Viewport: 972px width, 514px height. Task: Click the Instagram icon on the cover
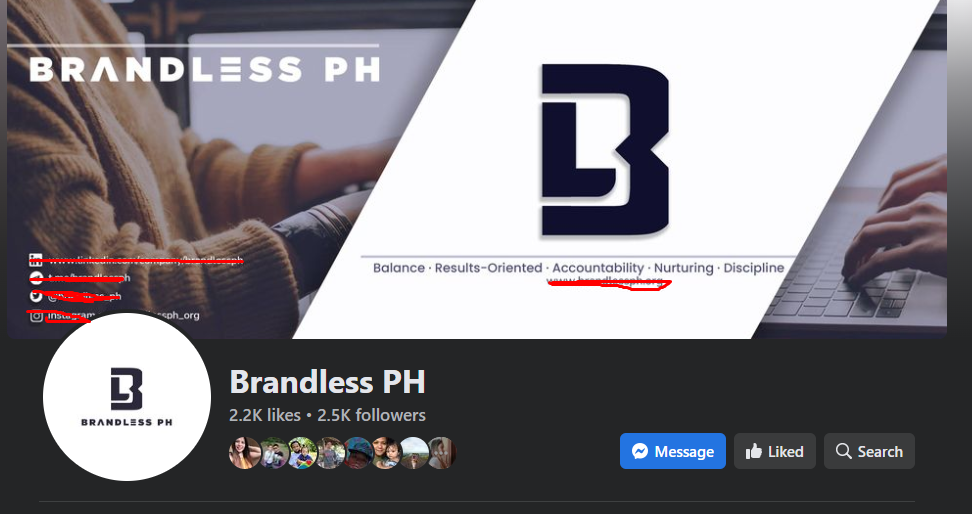(37, 316)
